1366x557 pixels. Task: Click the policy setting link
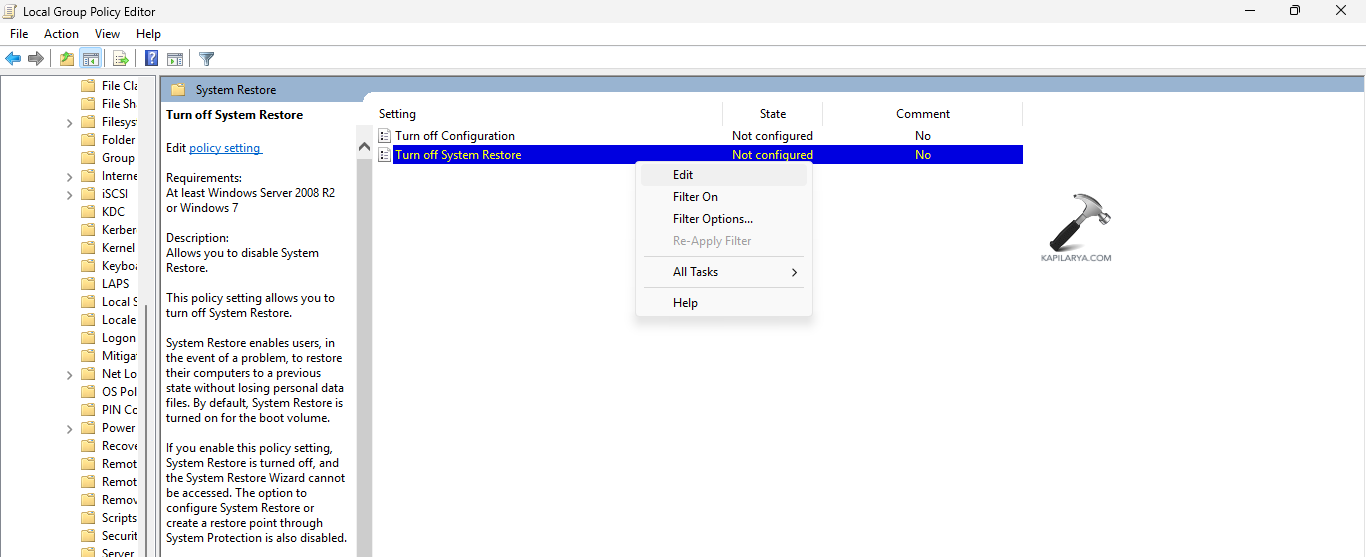pyautogui.click(x=225, y=148)
